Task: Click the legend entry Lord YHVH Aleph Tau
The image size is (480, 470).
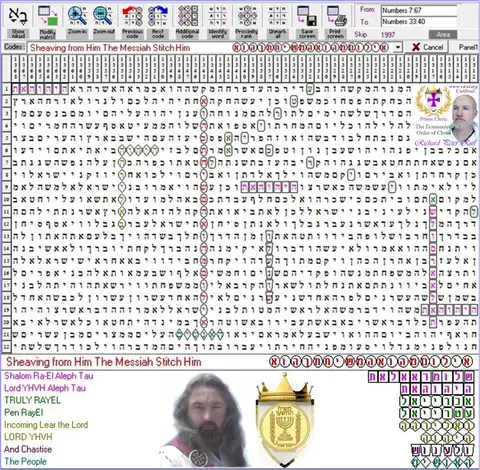Action: (45, 388)
